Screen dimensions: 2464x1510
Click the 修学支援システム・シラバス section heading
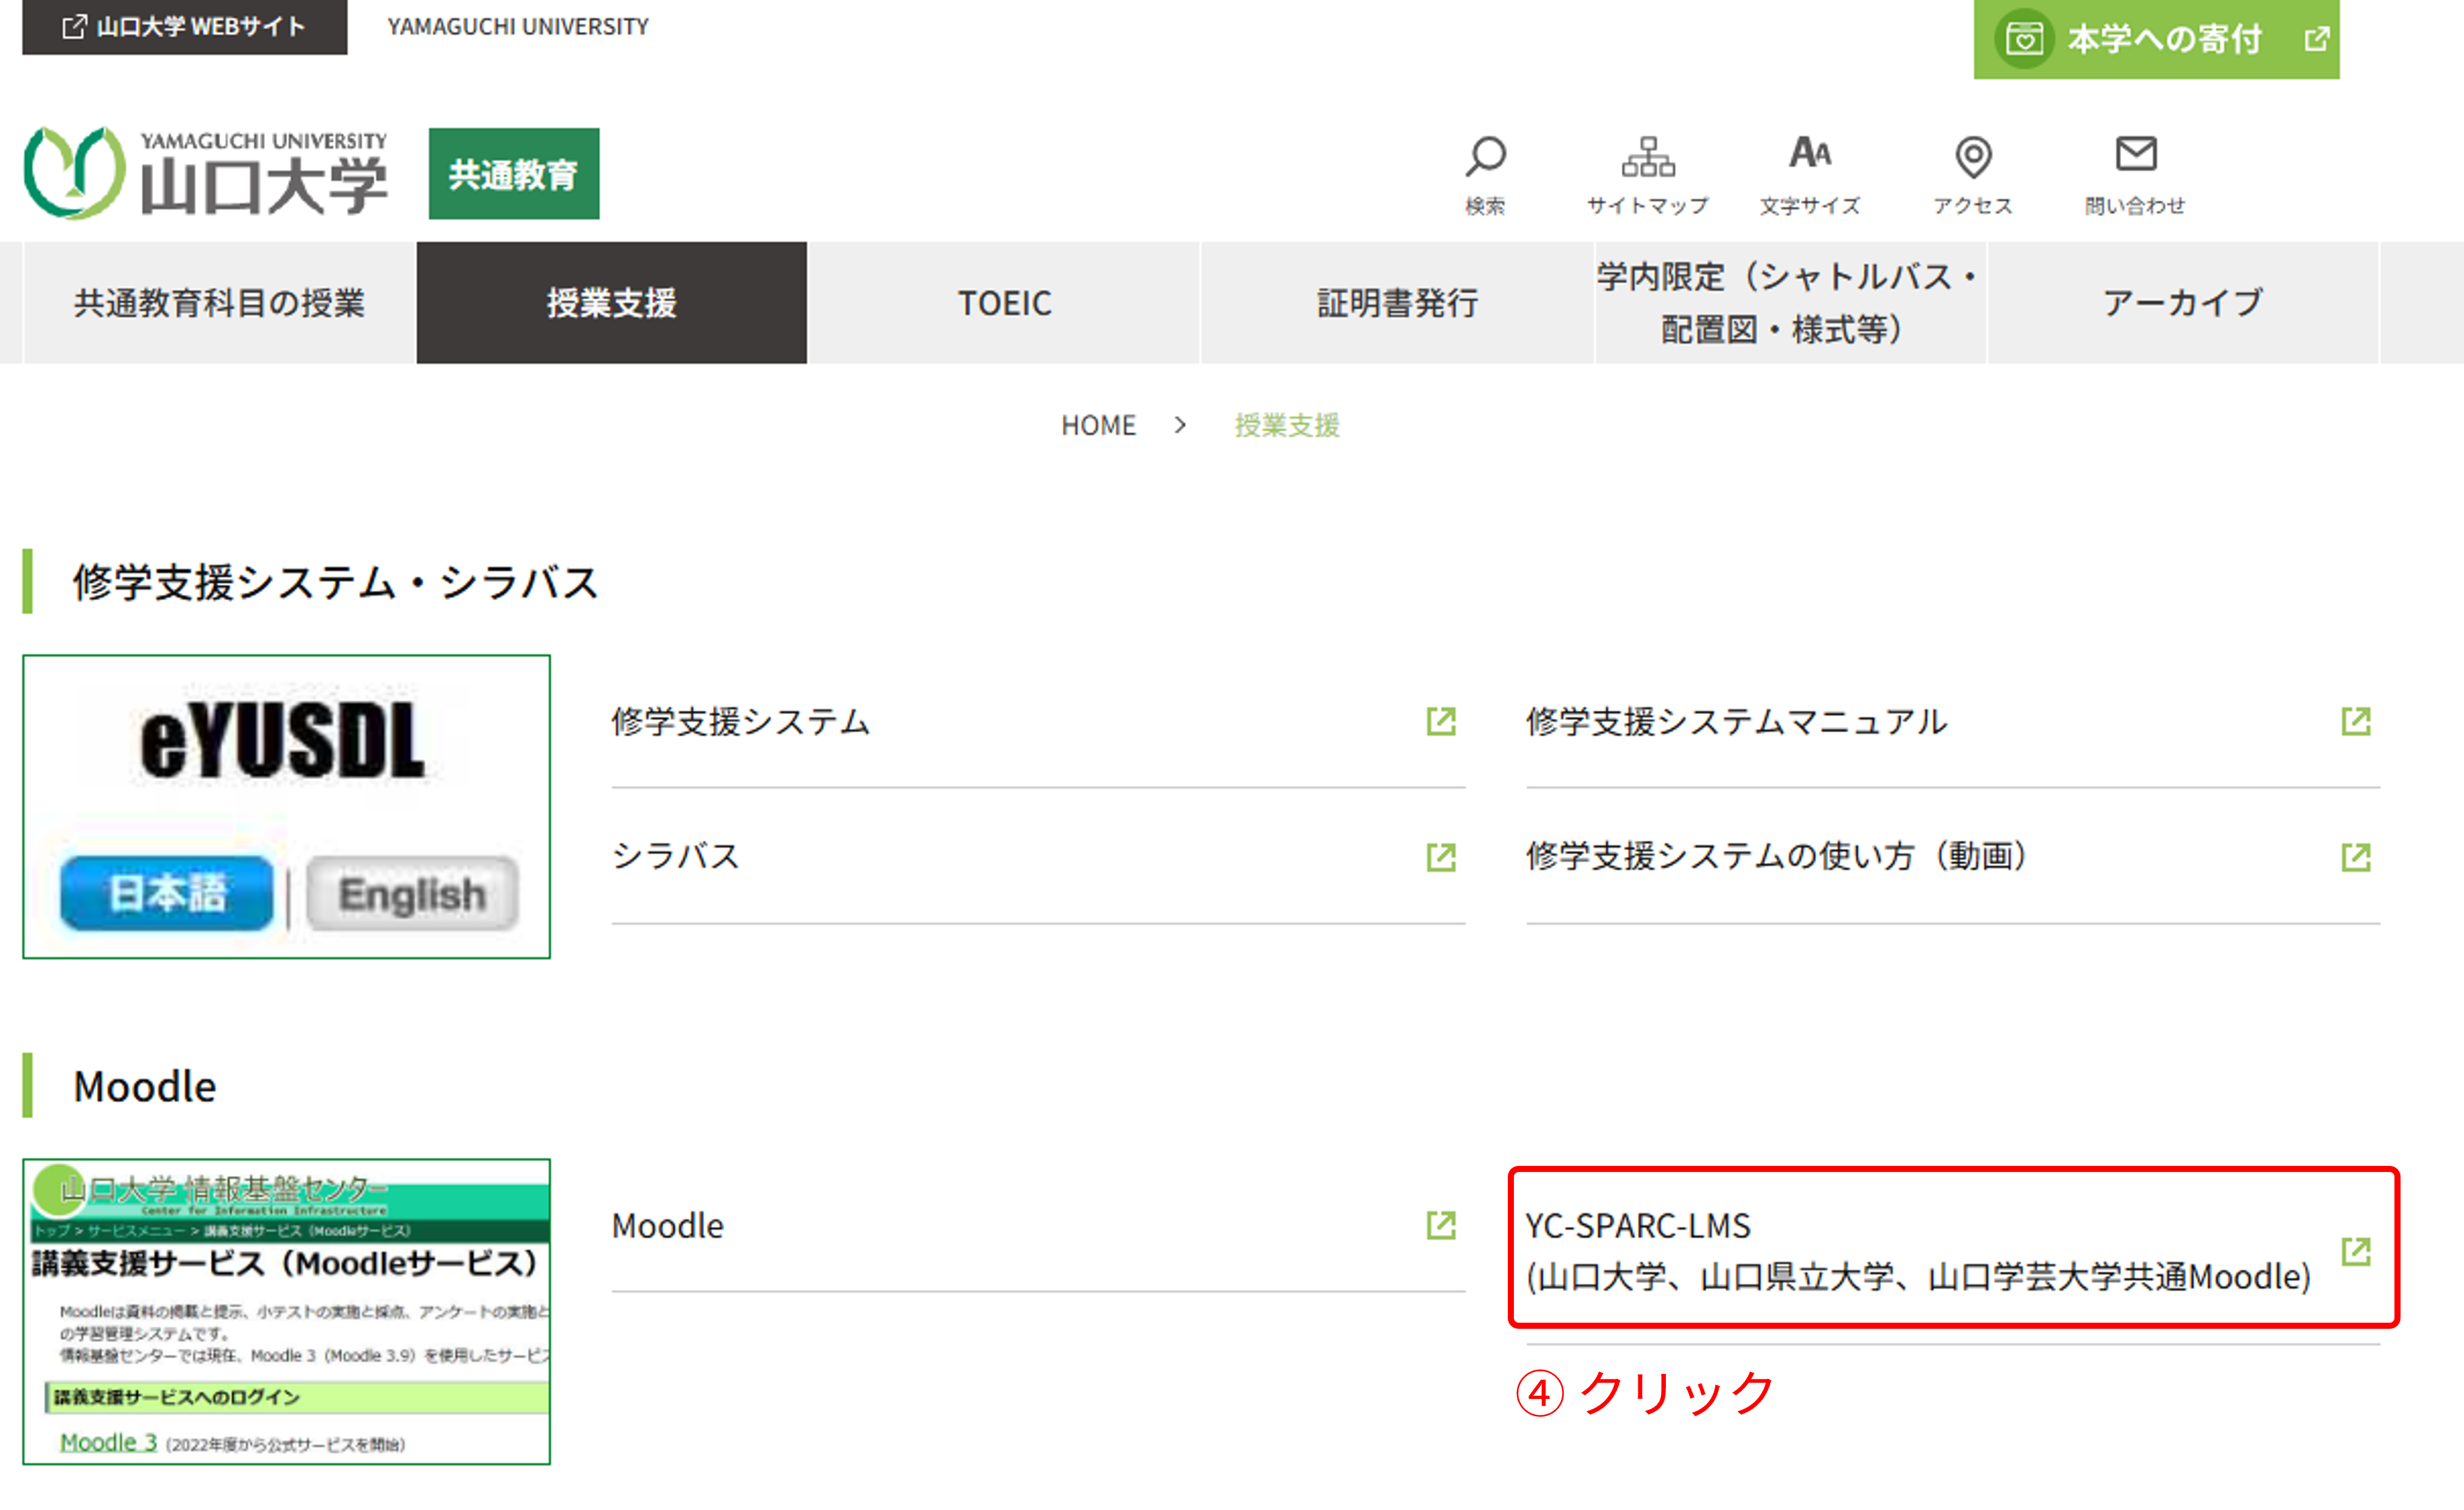336,582
